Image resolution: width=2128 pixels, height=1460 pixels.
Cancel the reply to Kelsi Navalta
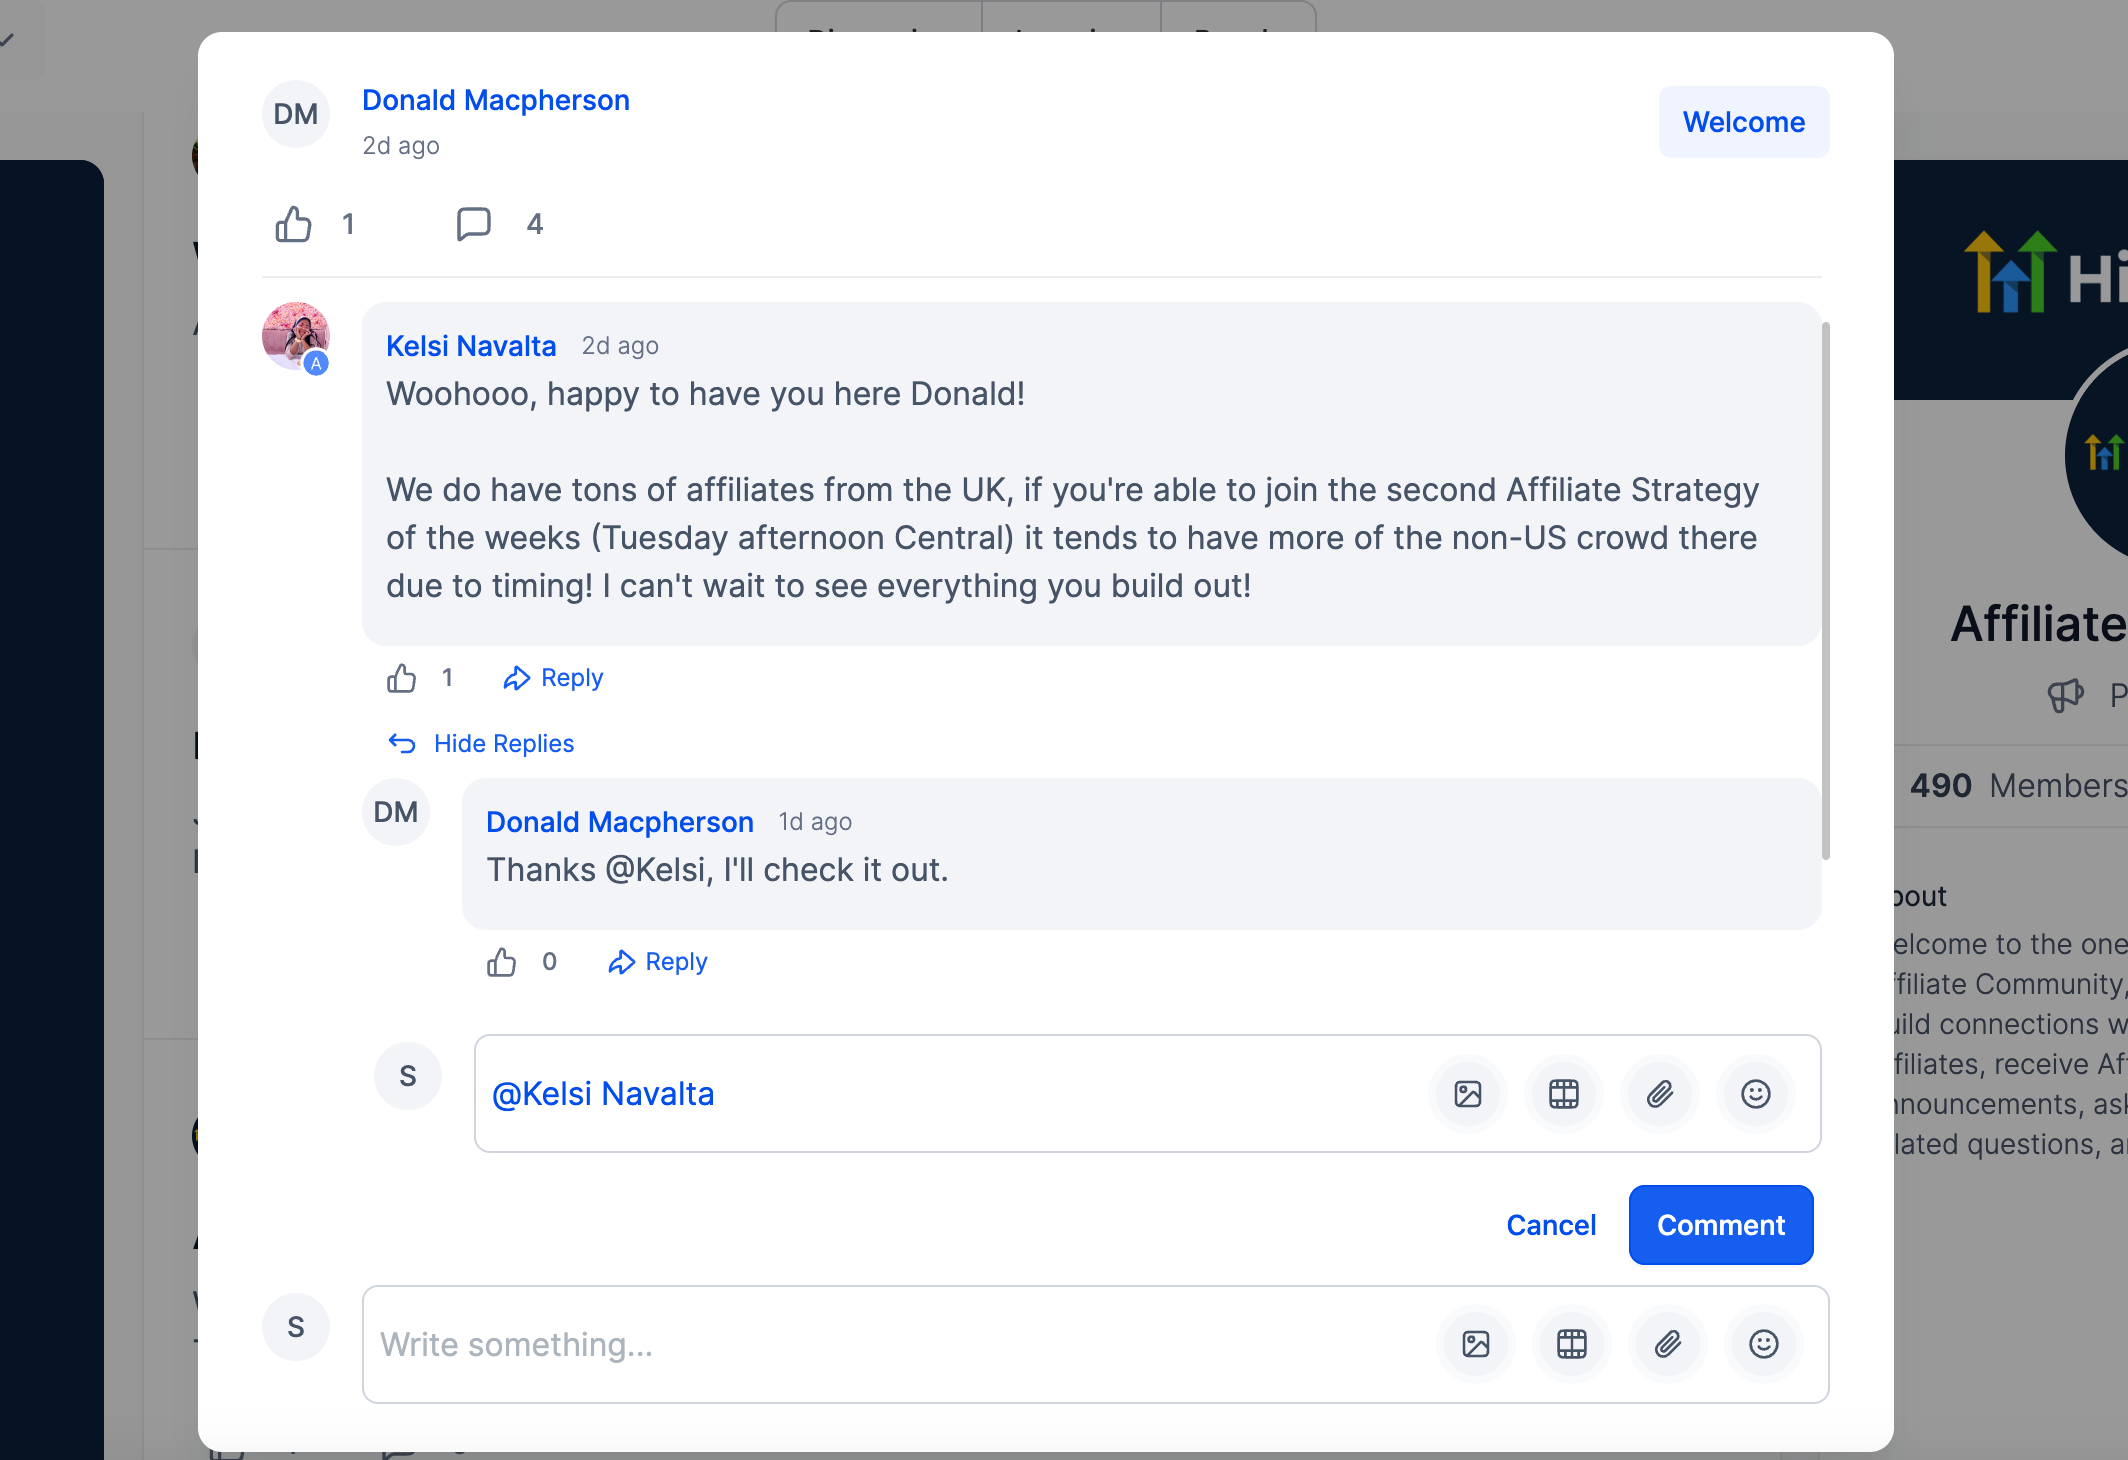[1551, 1225]
